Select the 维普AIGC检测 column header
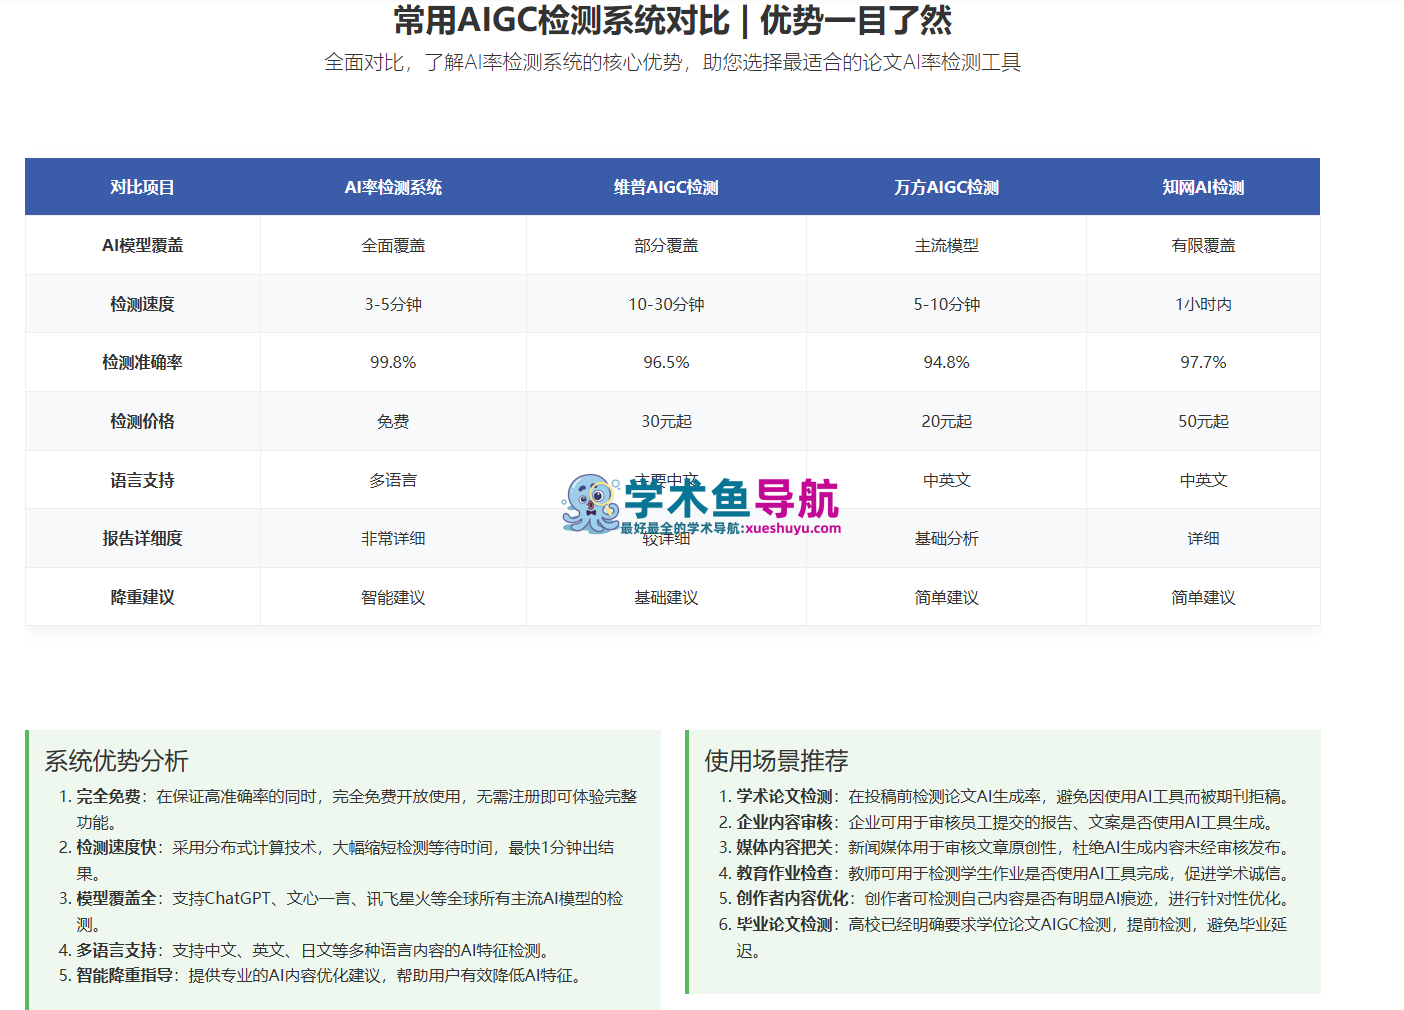 (x=666, y=187)
